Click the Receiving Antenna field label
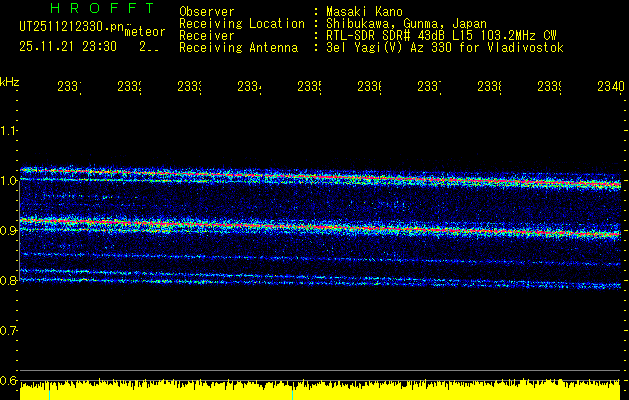Viewport: 629px width, 400px height. point(238,47)
